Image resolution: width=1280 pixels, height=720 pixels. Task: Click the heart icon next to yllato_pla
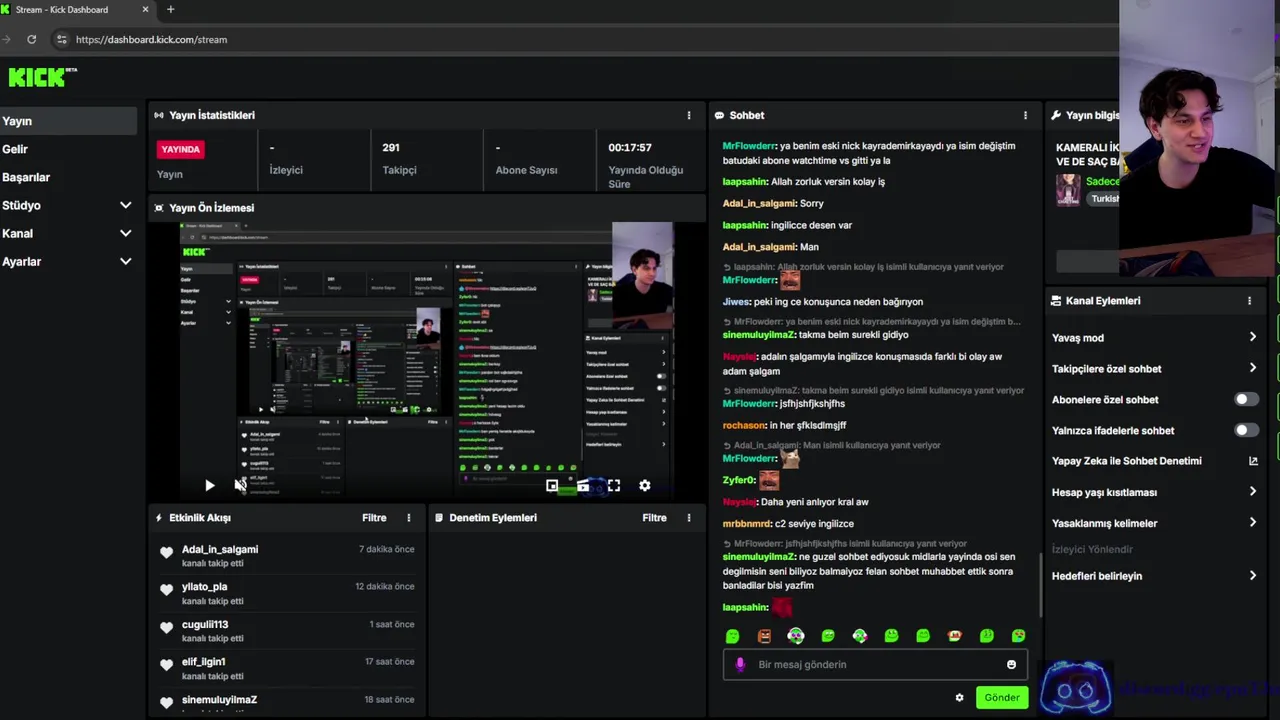point(166,590)
